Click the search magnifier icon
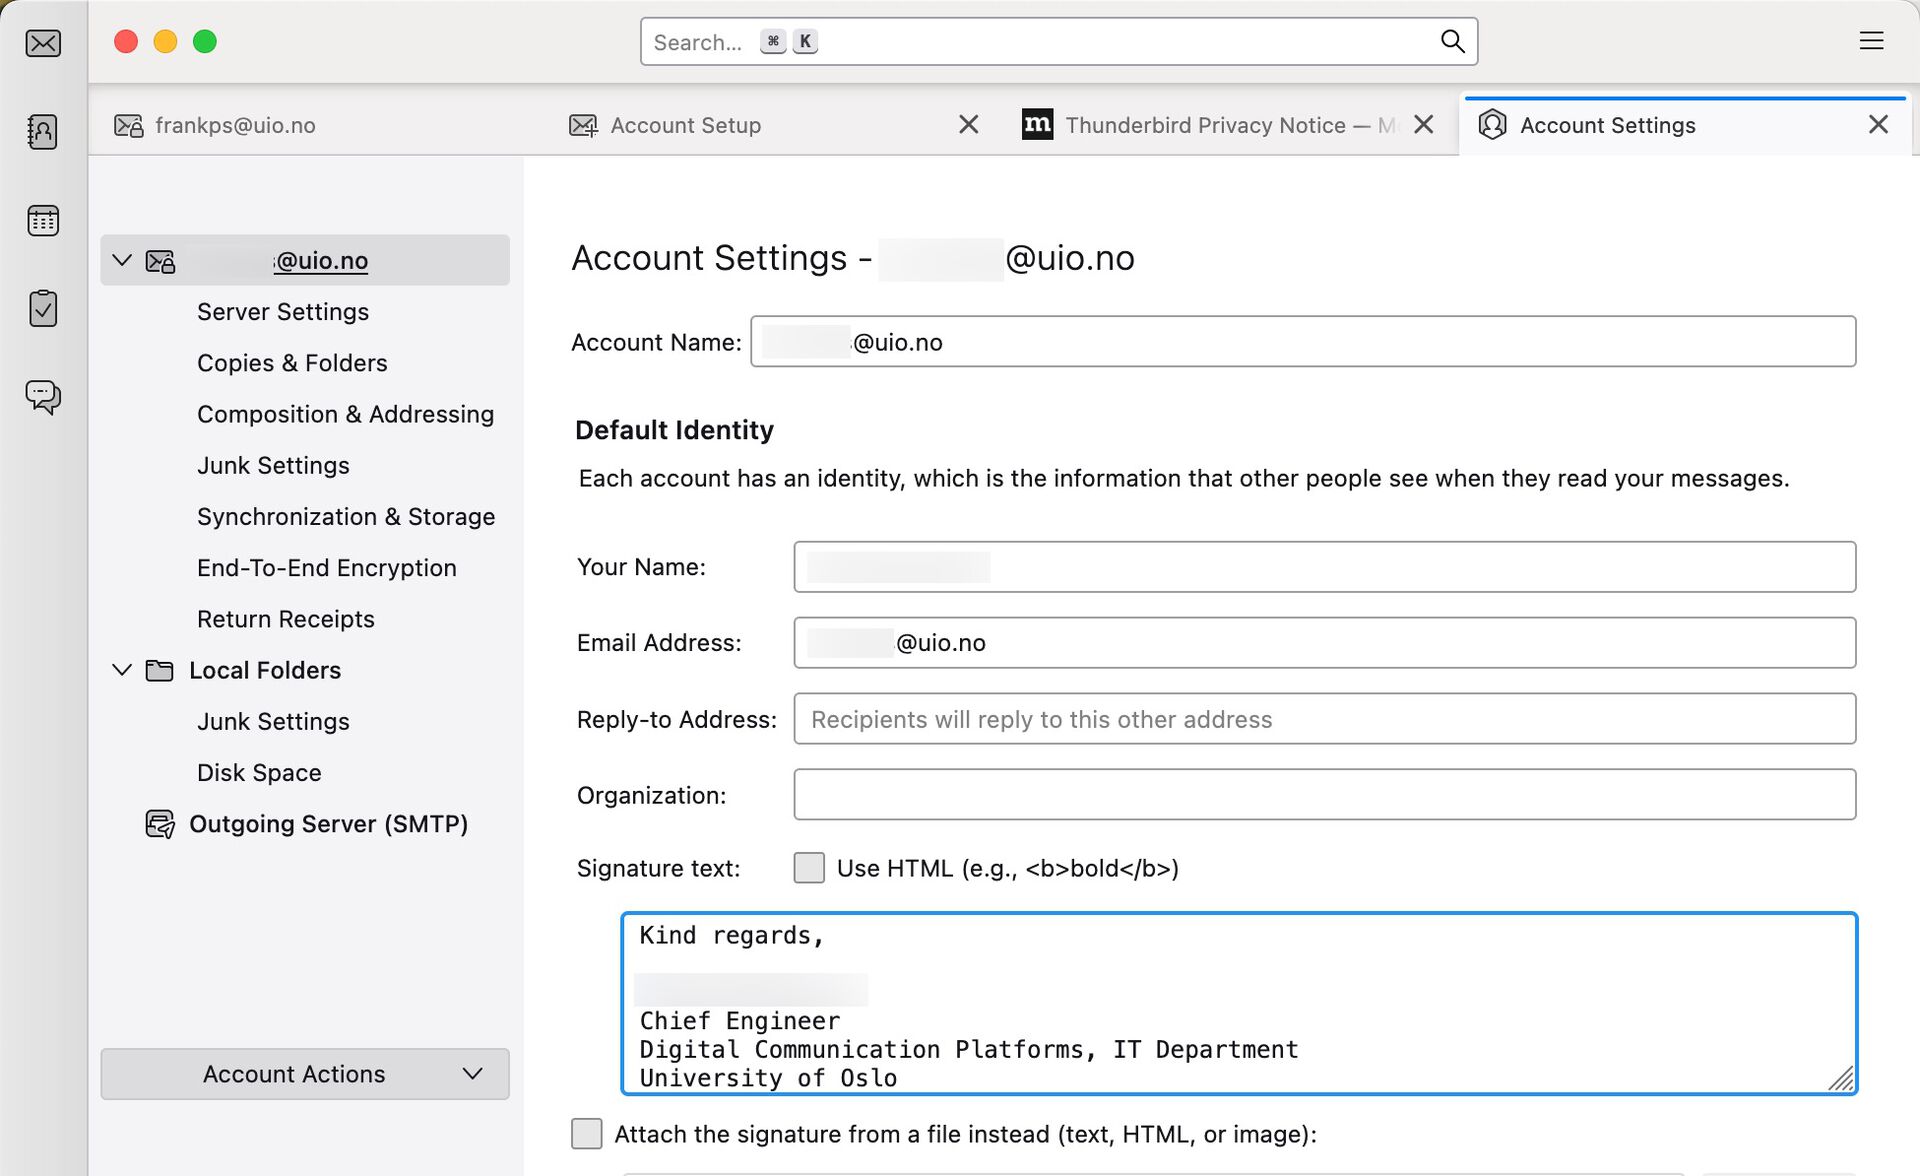Screen dimensions: 1920x1176 pos(1452,41)
